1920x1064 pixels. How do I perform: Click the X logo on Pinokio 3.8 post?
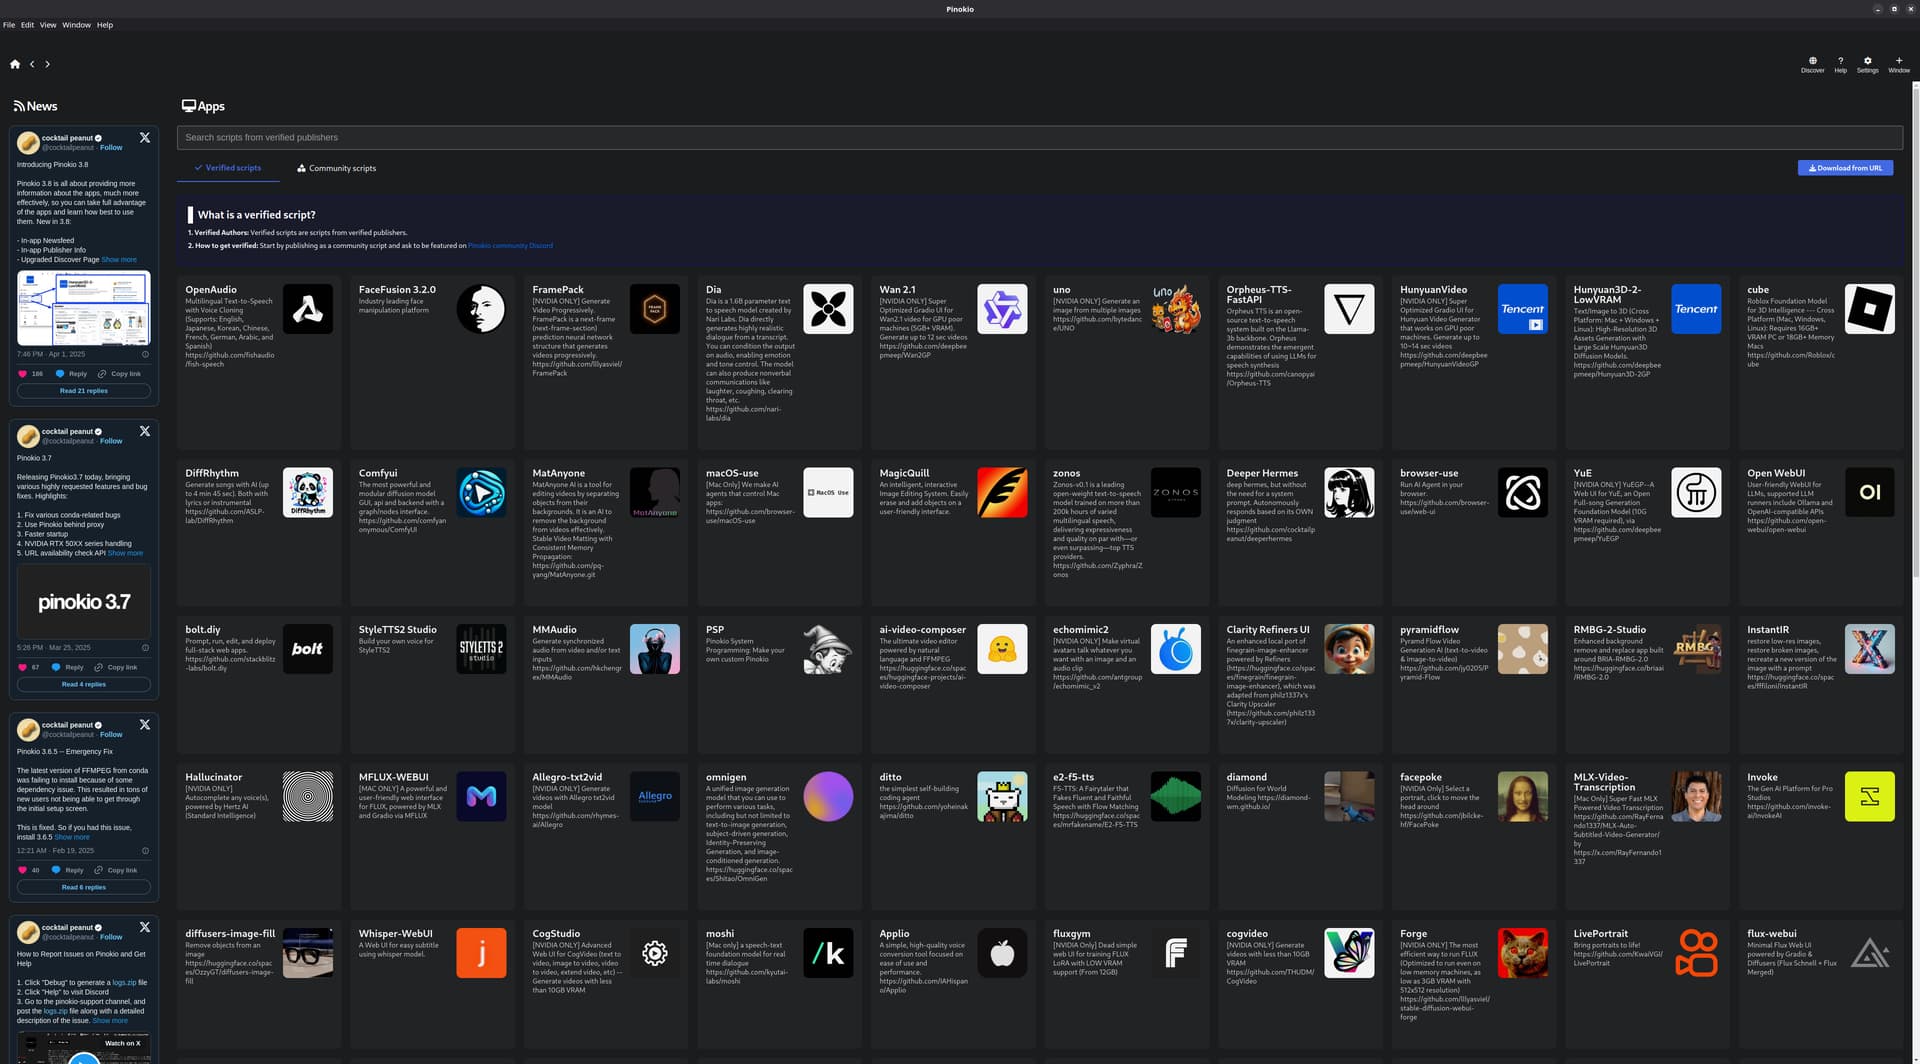(x=145, y=138)
